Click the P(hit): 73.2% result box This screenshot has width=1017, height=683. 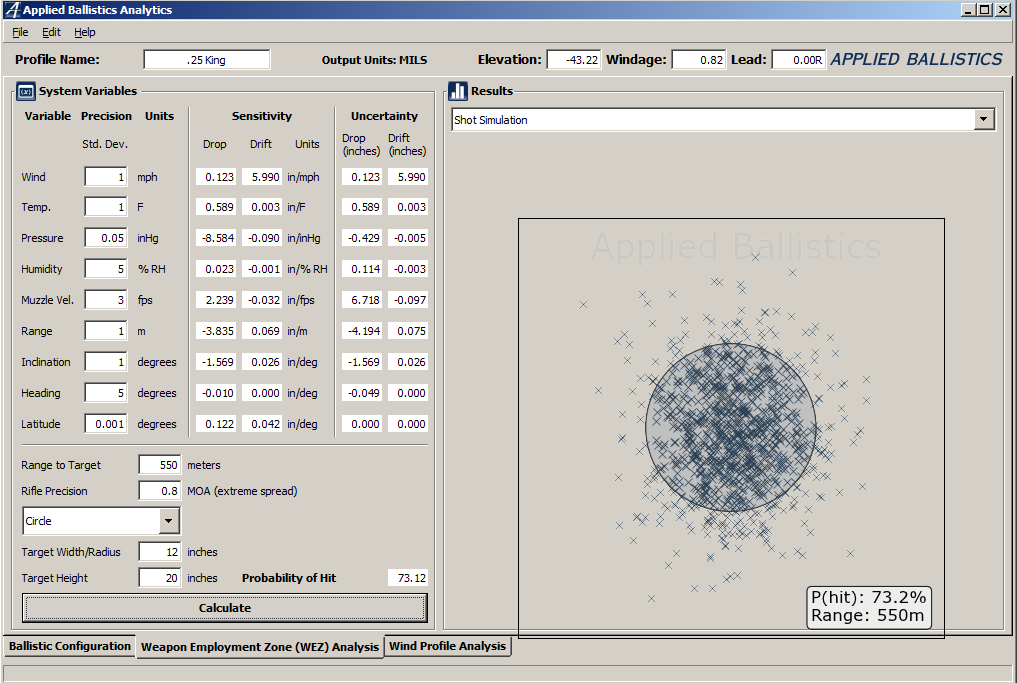[869, 606]
